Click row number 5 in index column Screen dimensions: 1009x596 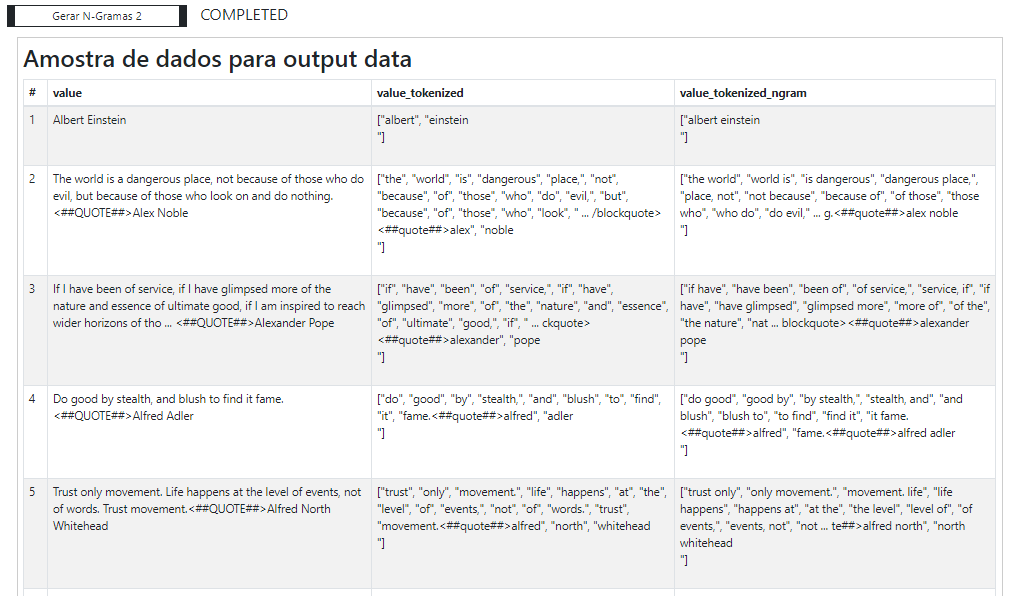32,492
